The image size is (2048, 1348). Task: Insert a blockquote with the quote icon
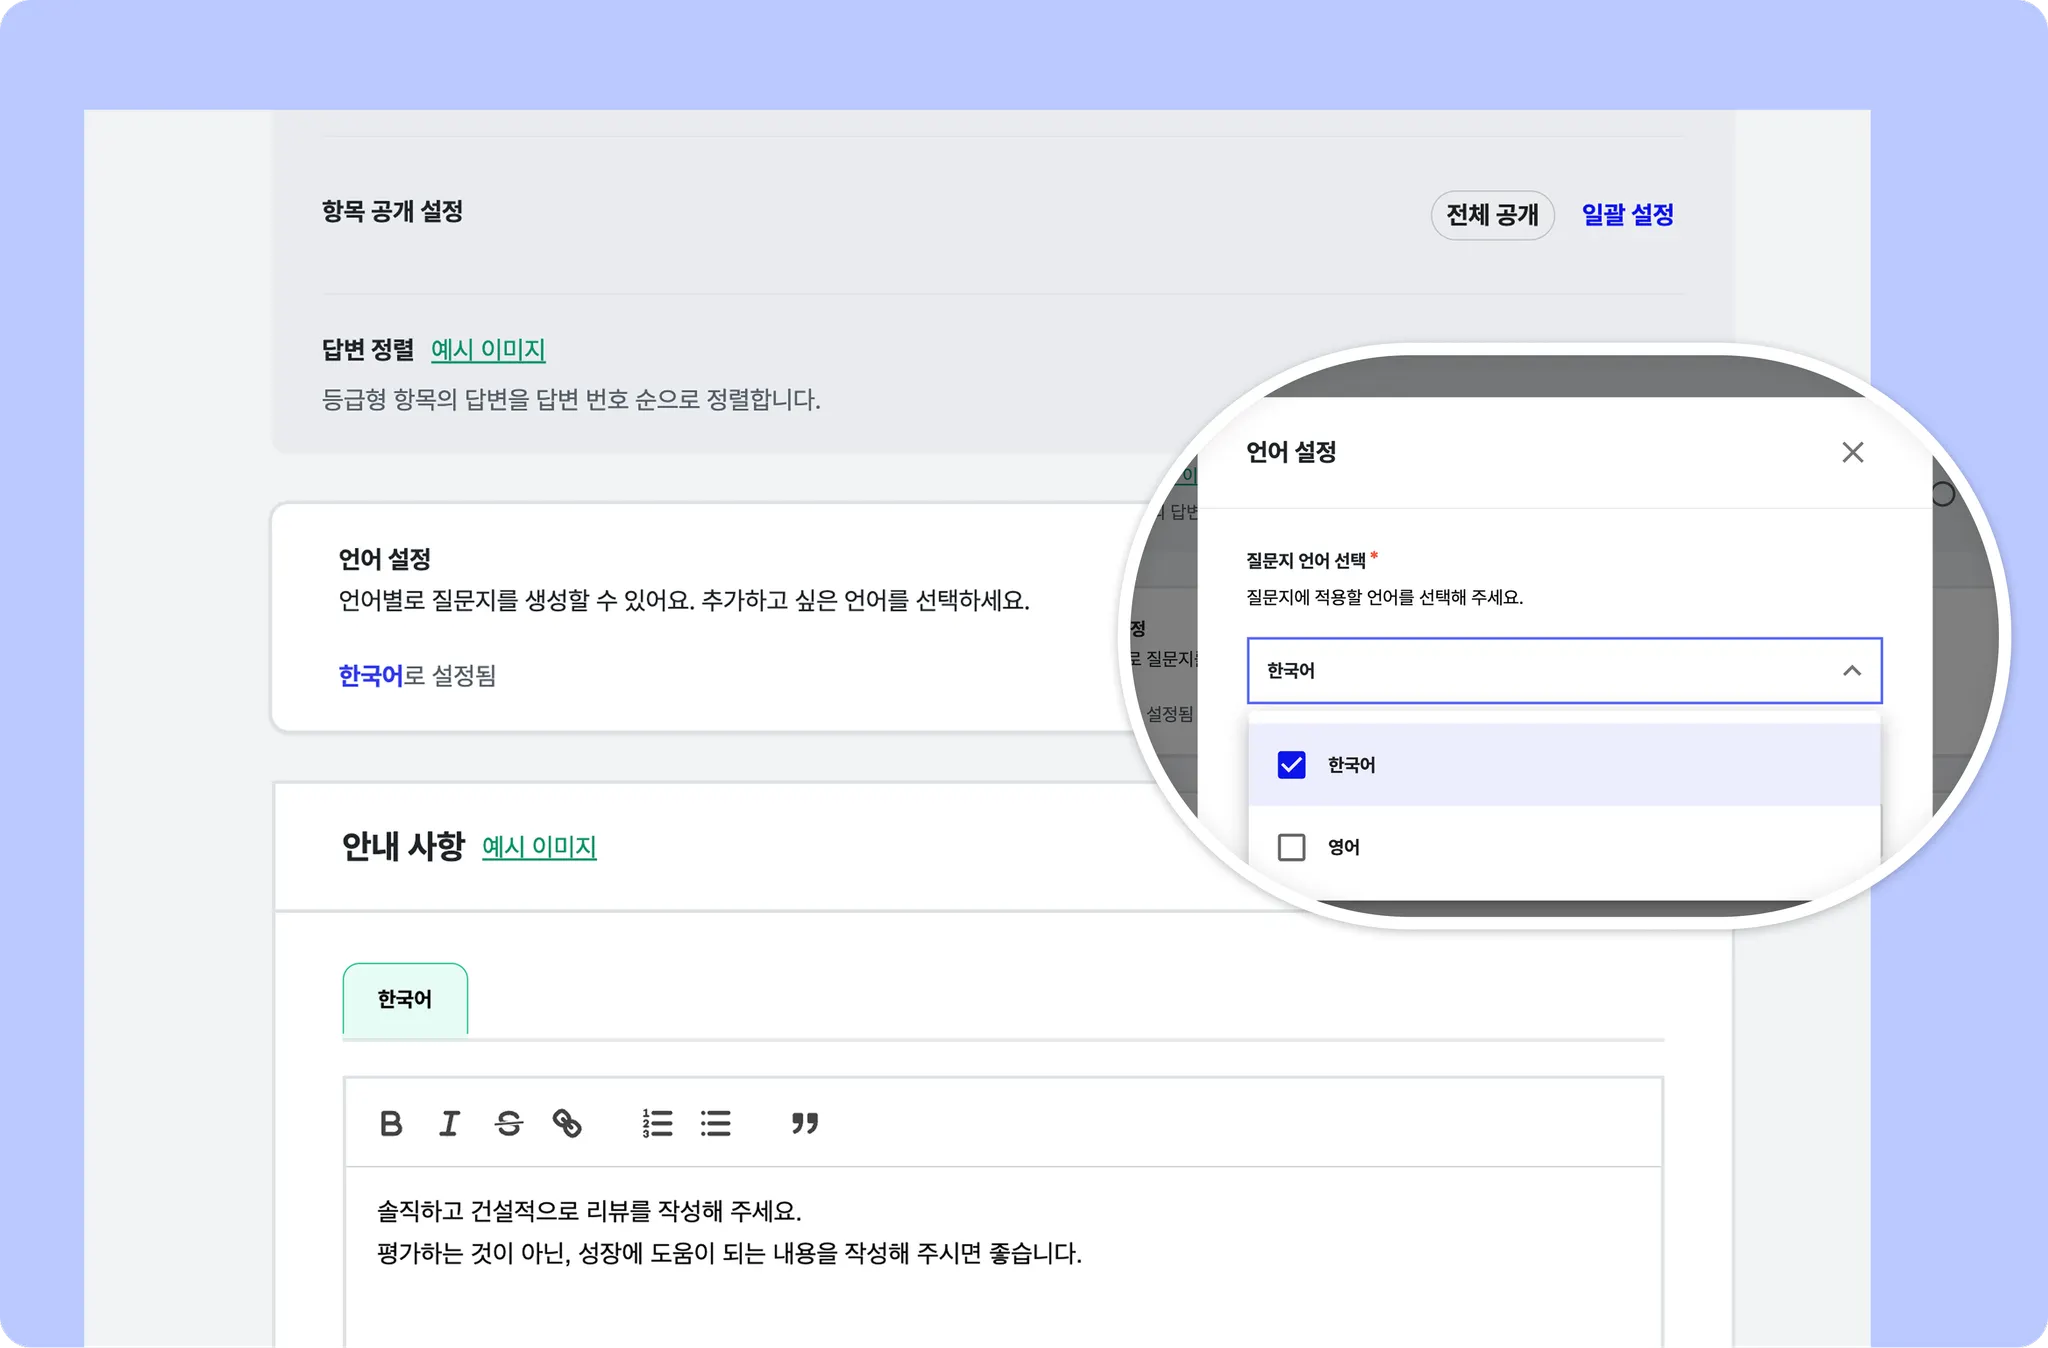click(805, 1123)
